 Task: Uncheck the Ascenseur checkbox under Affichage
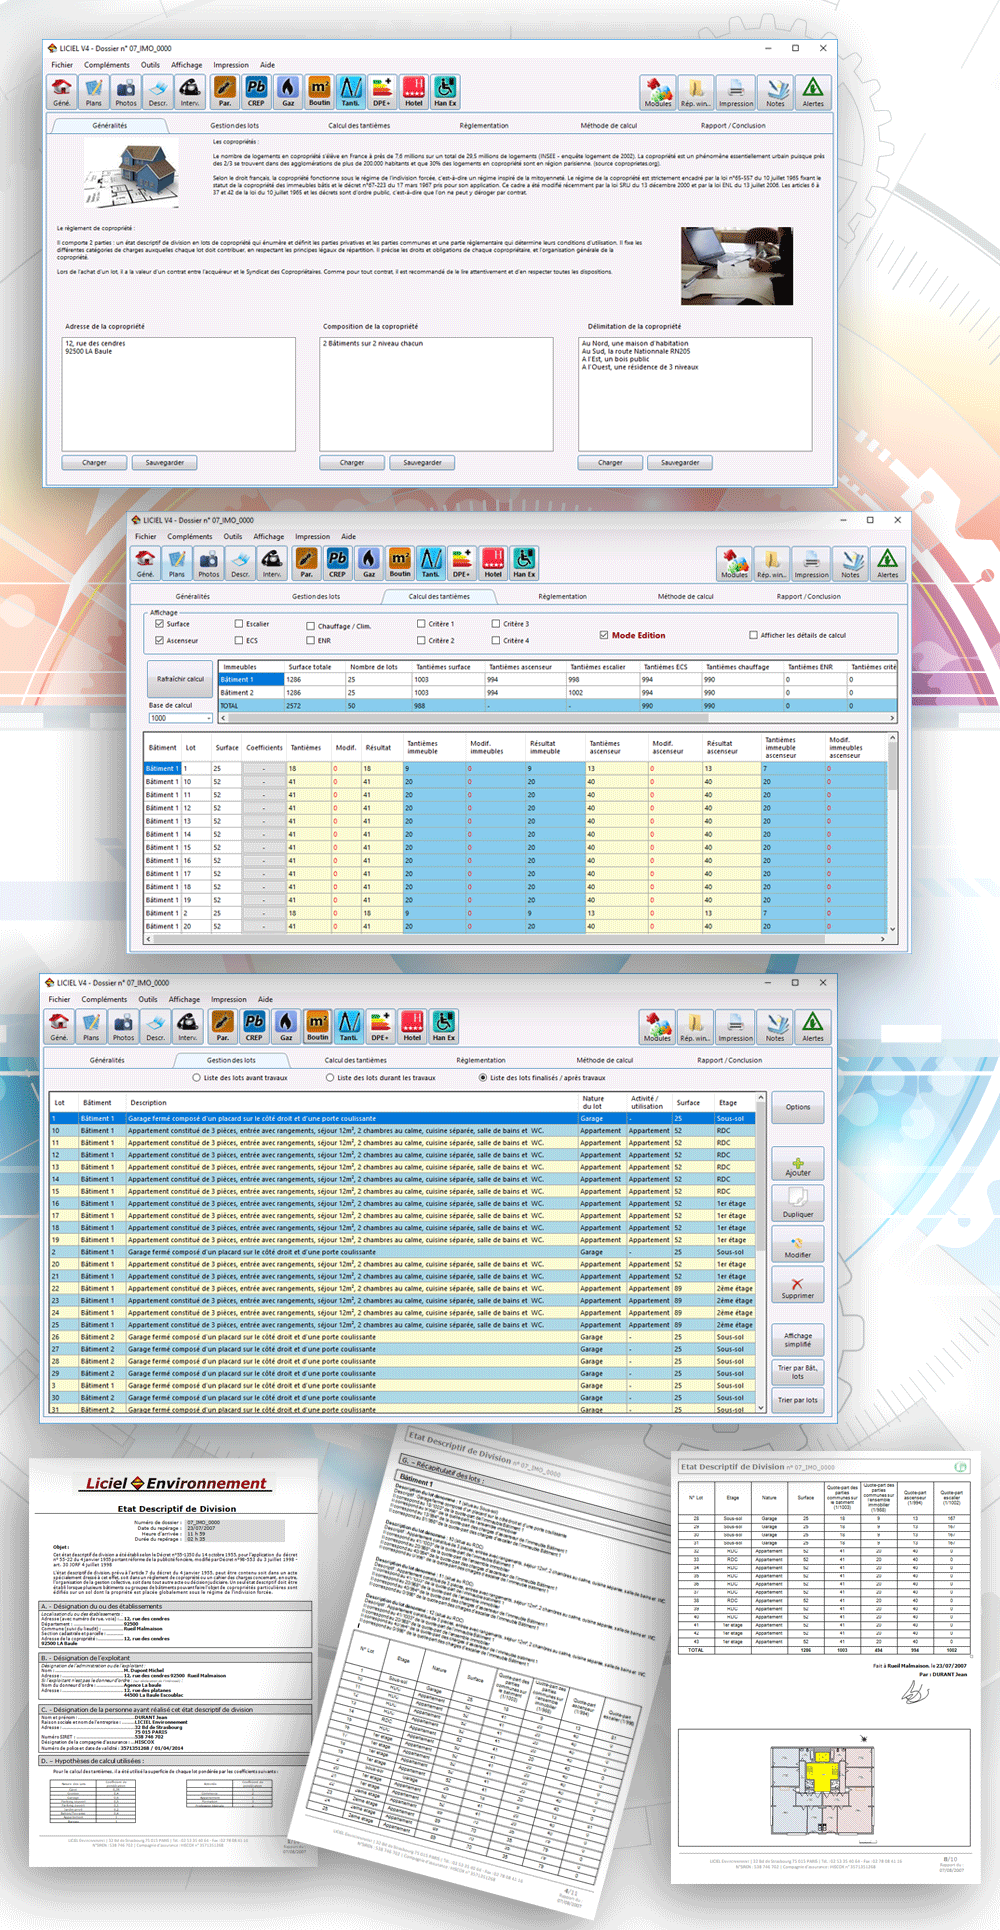tap(159, 641)
